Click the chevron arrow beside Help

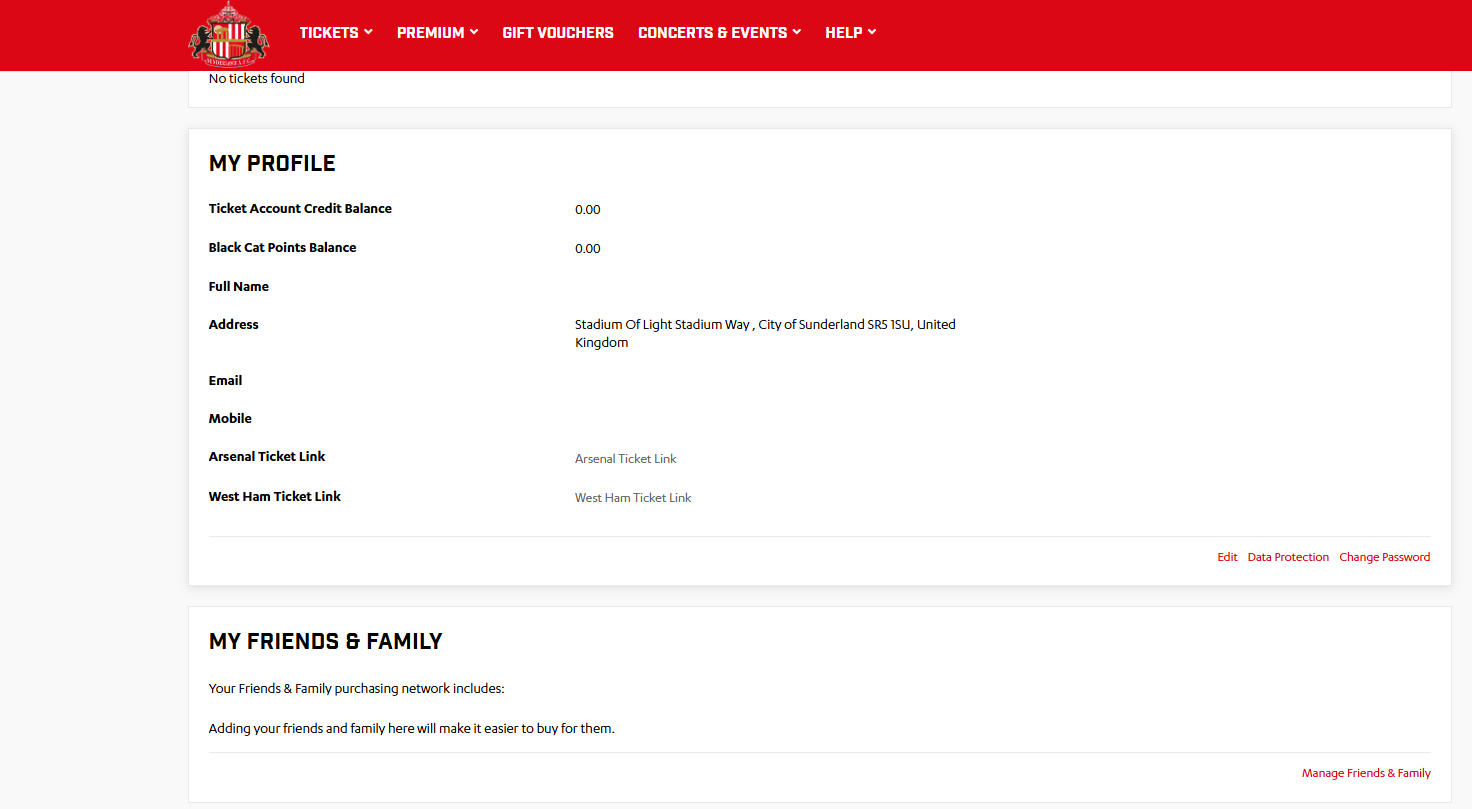pyautogui.click(x=872, y=32)
